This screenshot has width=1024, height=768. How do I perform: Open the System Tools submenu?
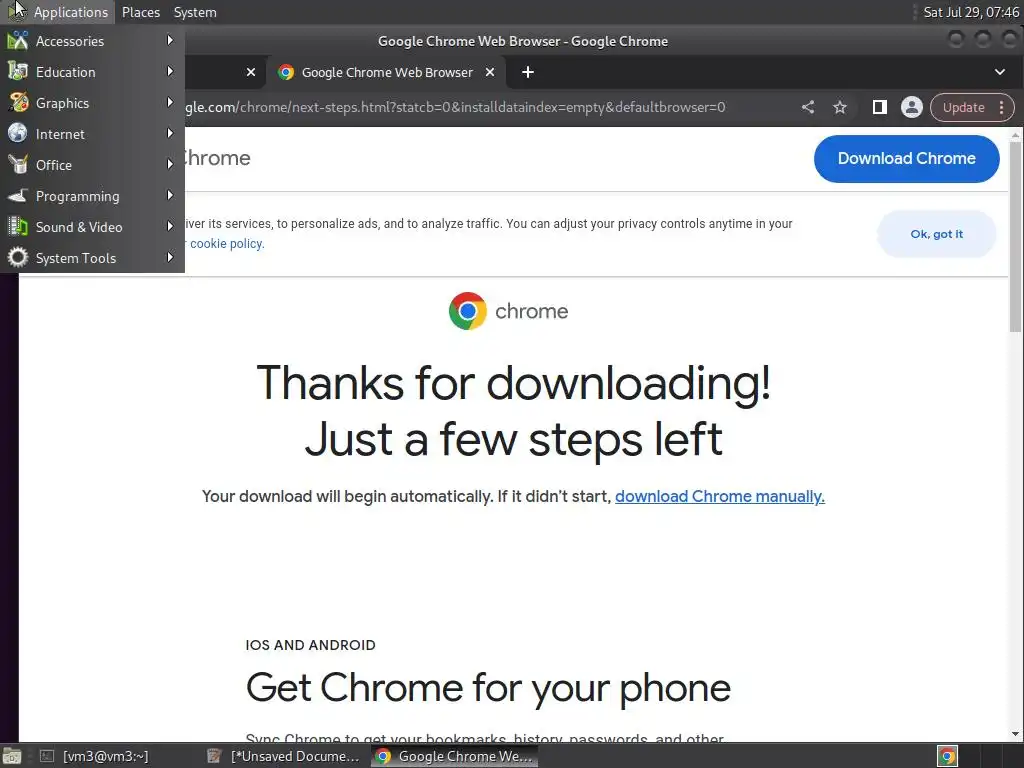[92, 258]
